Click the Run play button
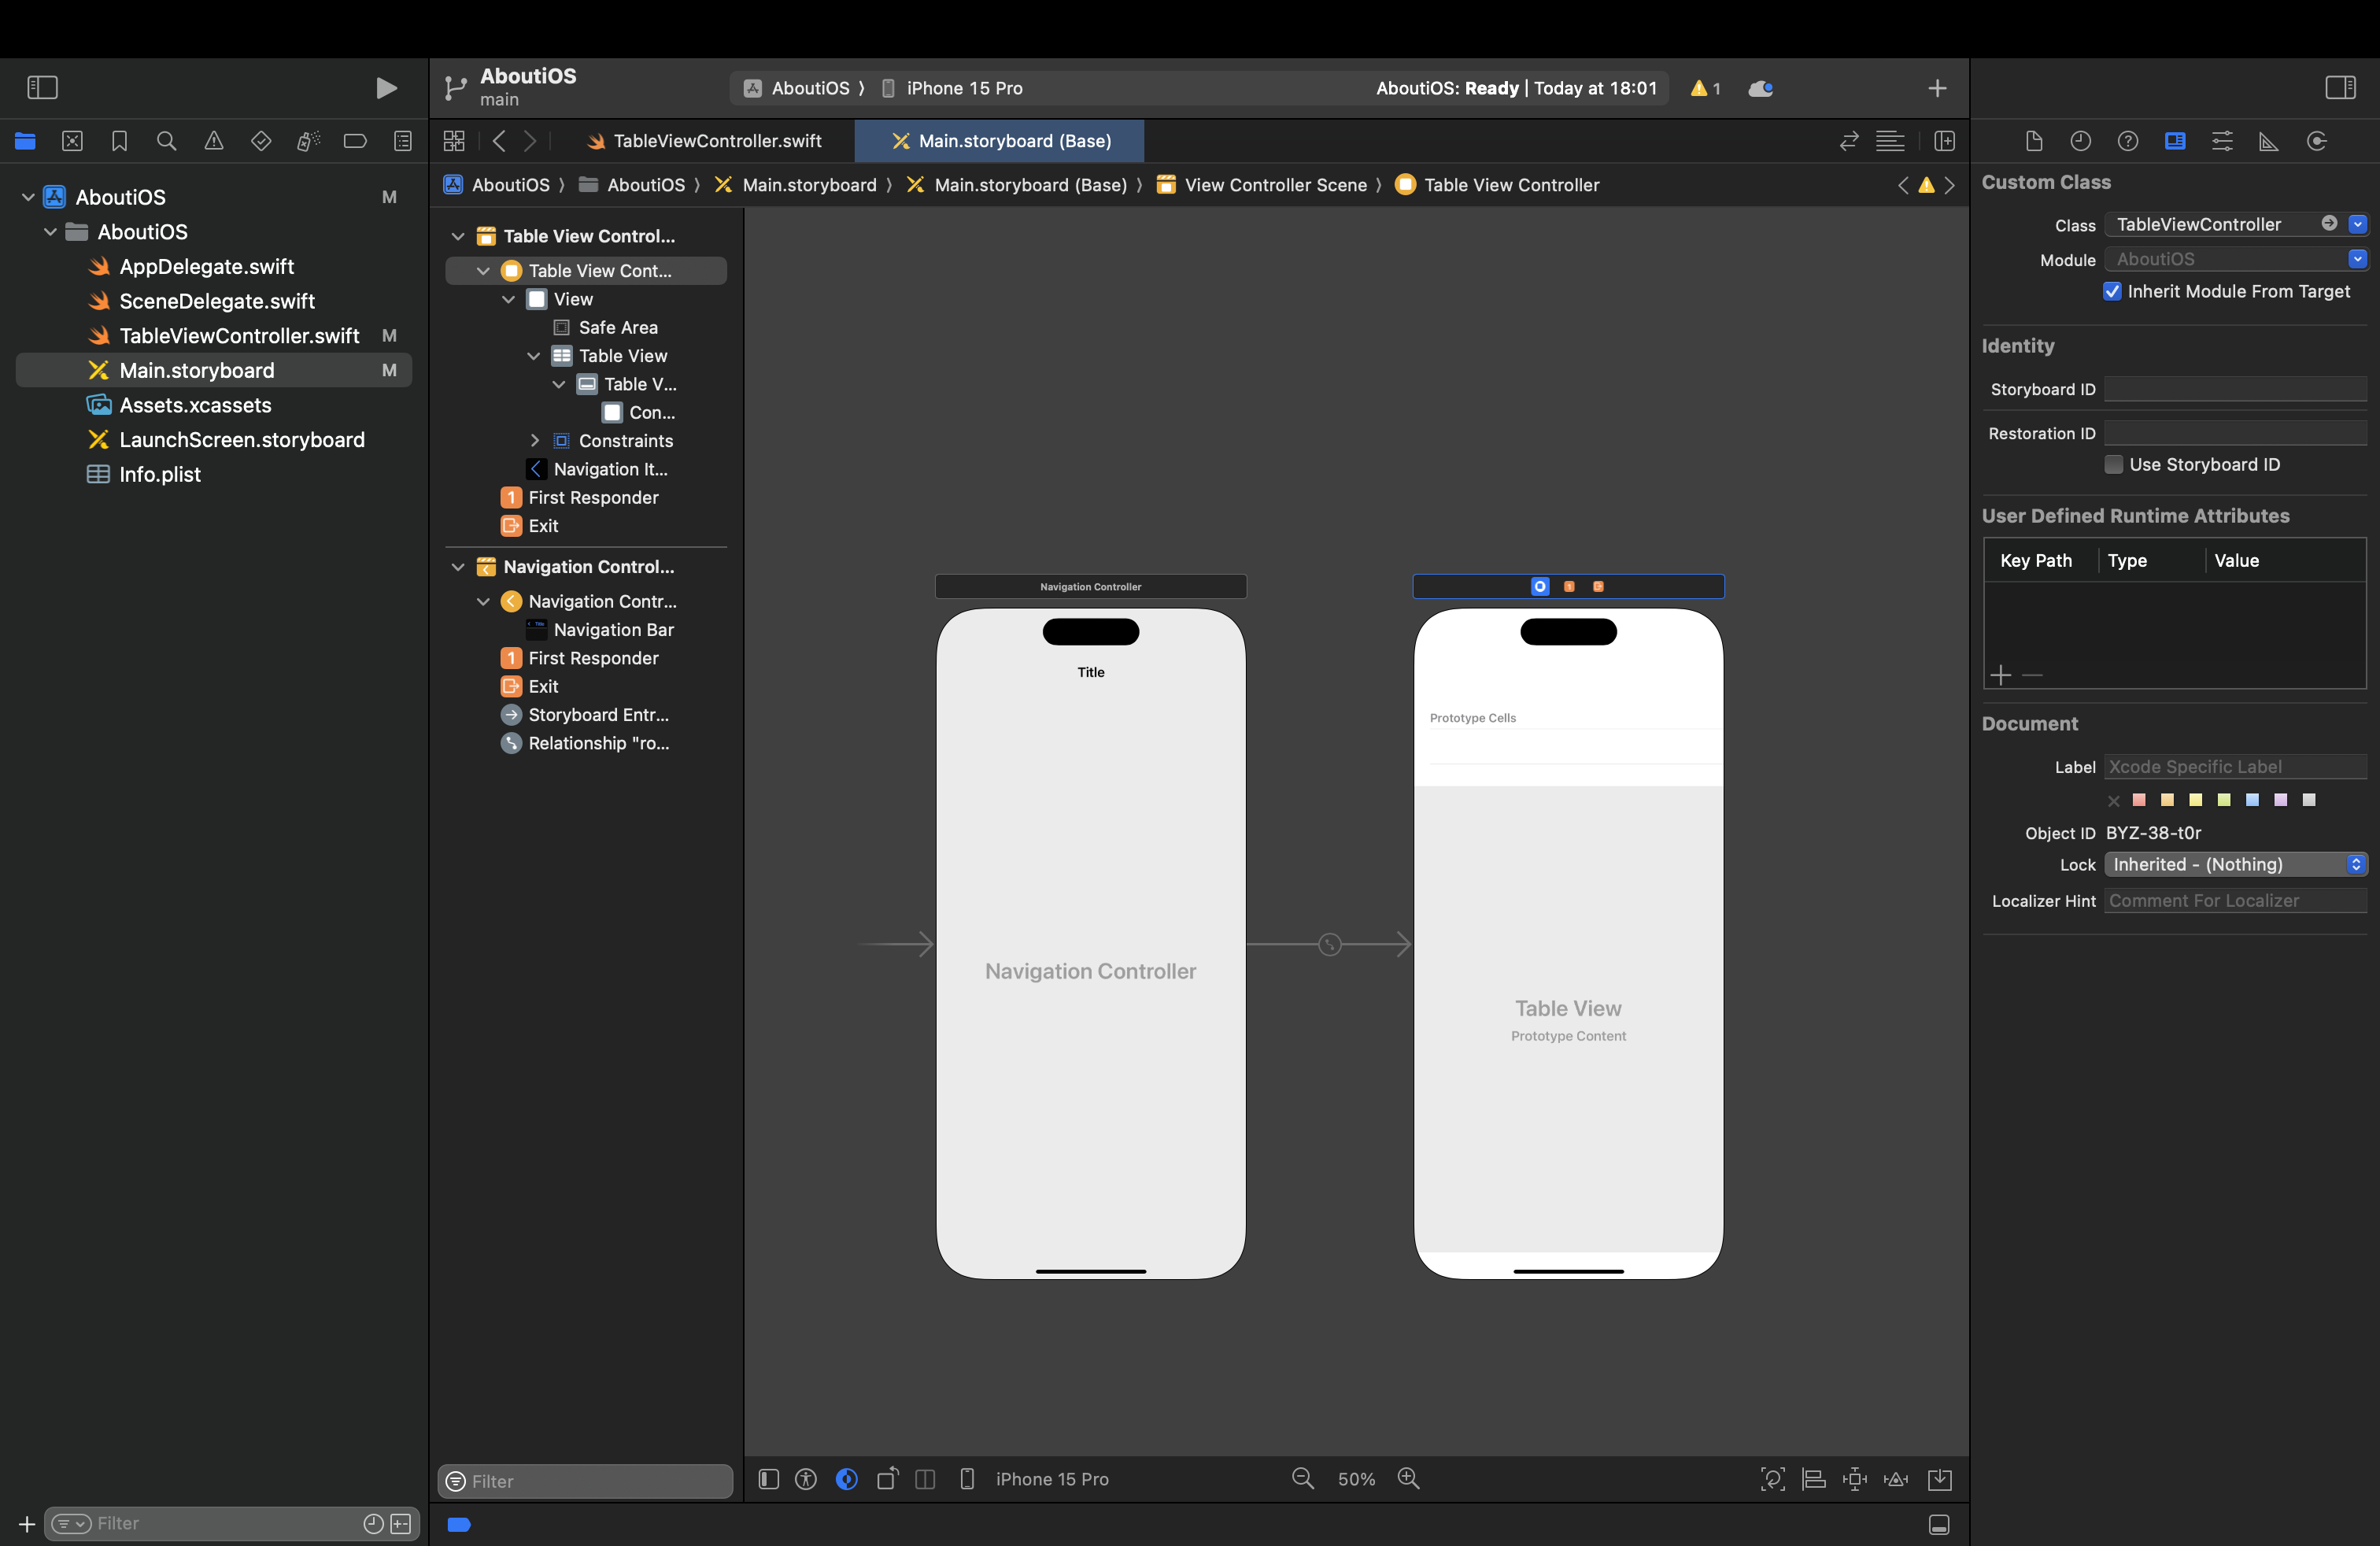 point(386,88)
